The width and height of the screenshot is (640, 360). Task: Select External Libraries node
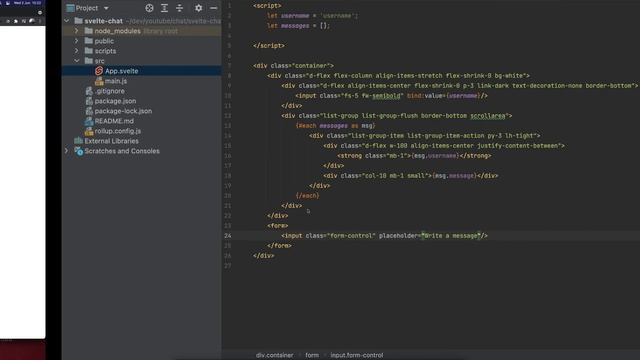(x=111, y=141)
